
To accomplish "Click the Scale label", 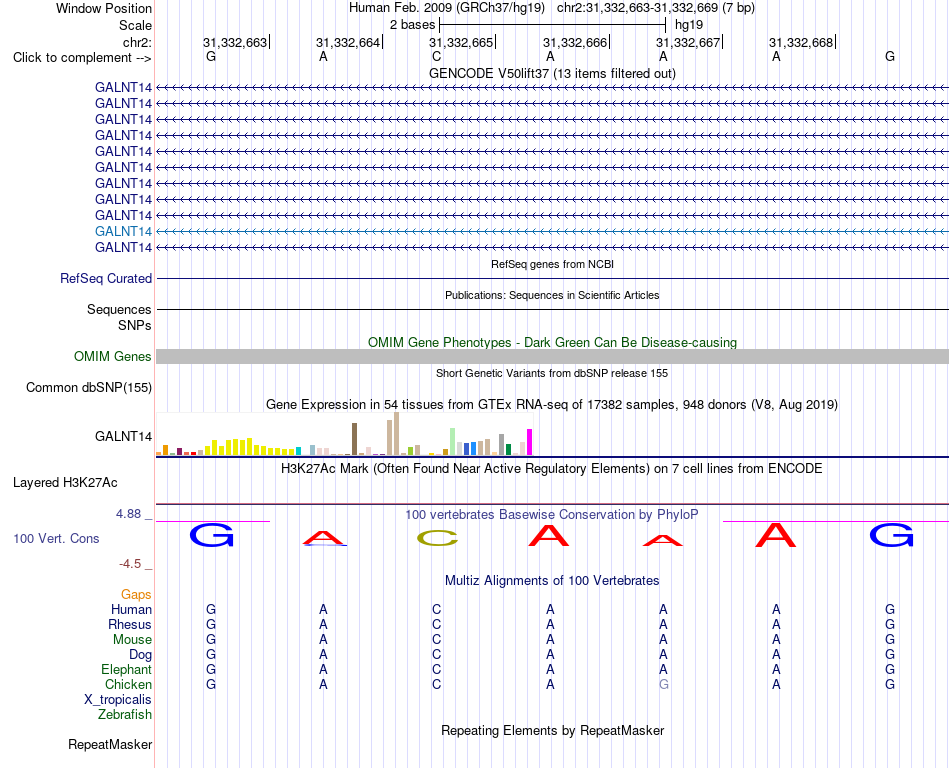I will click(x=135, y=25).
